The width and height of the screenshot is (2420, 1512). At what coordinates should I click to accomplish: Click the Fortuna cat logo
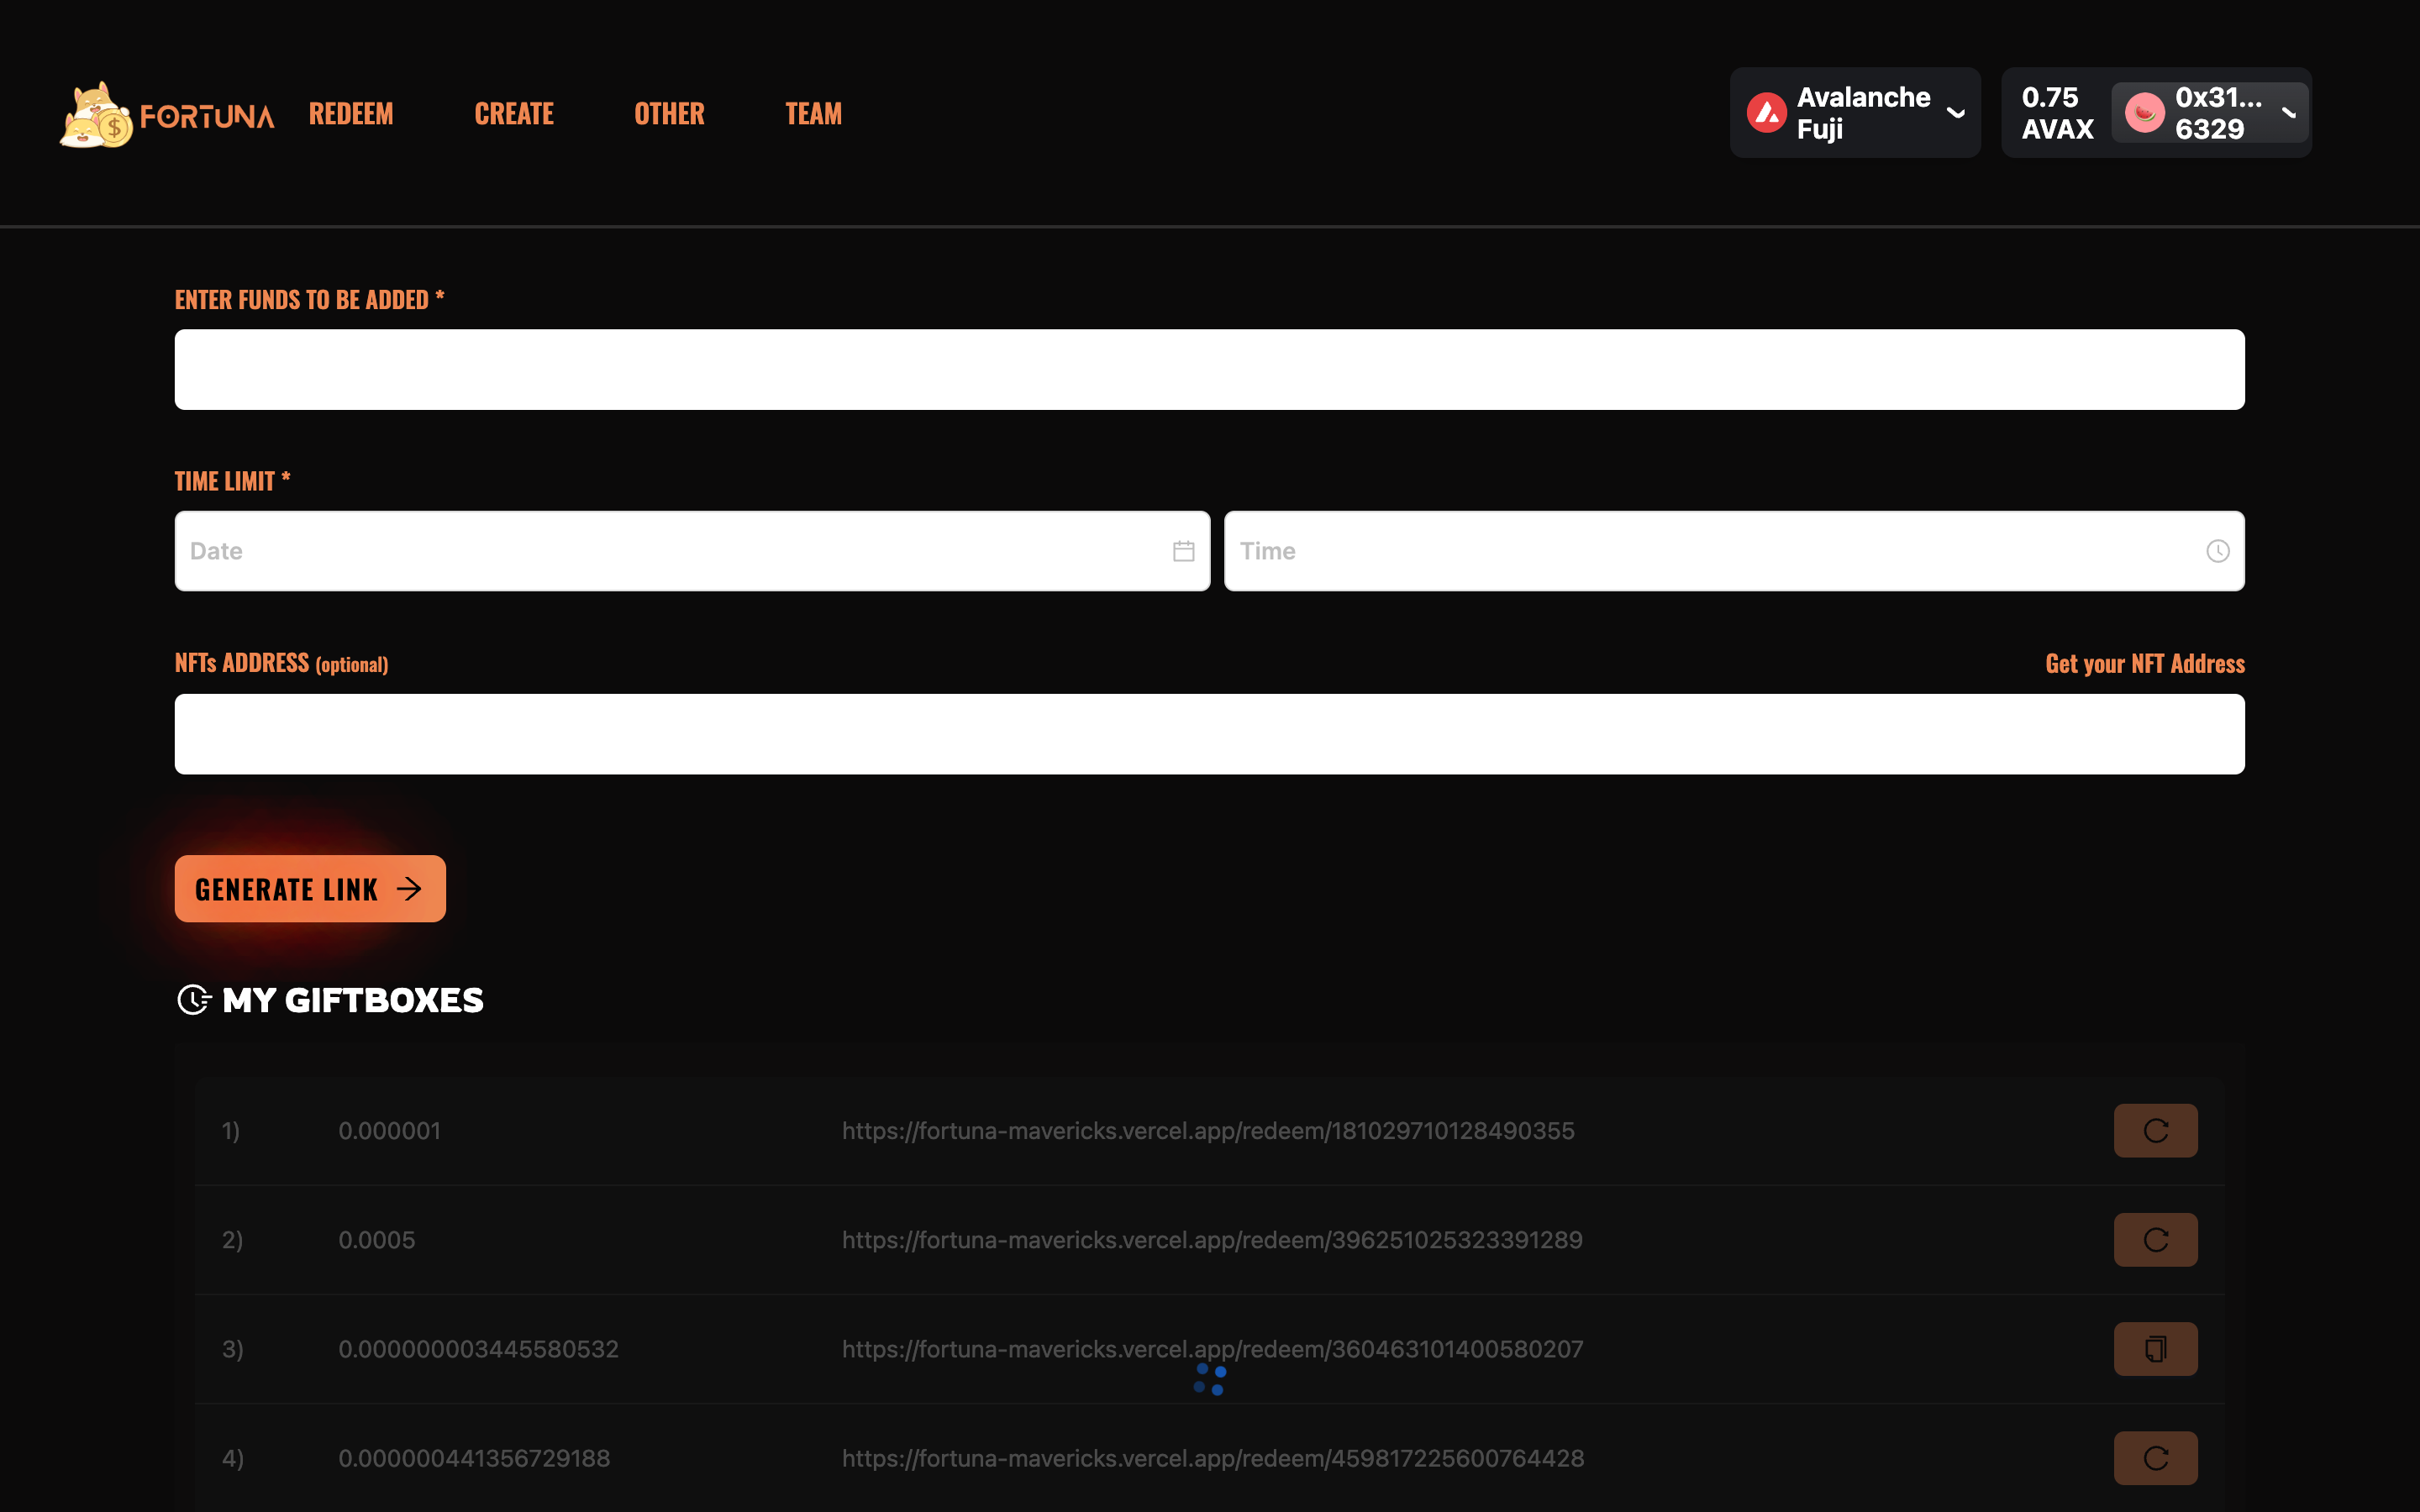[x=96, y=115]
